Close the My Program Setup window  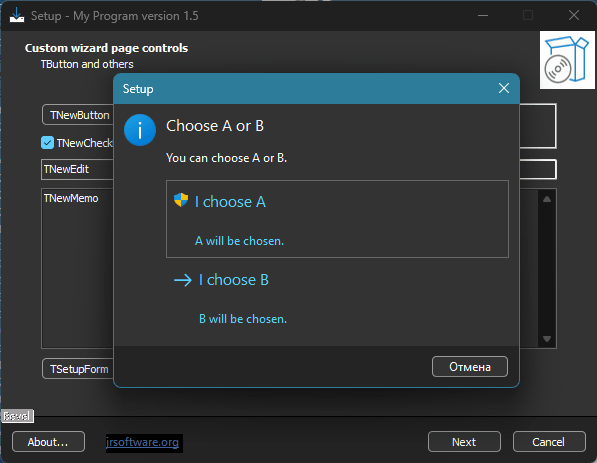[574, 16]
